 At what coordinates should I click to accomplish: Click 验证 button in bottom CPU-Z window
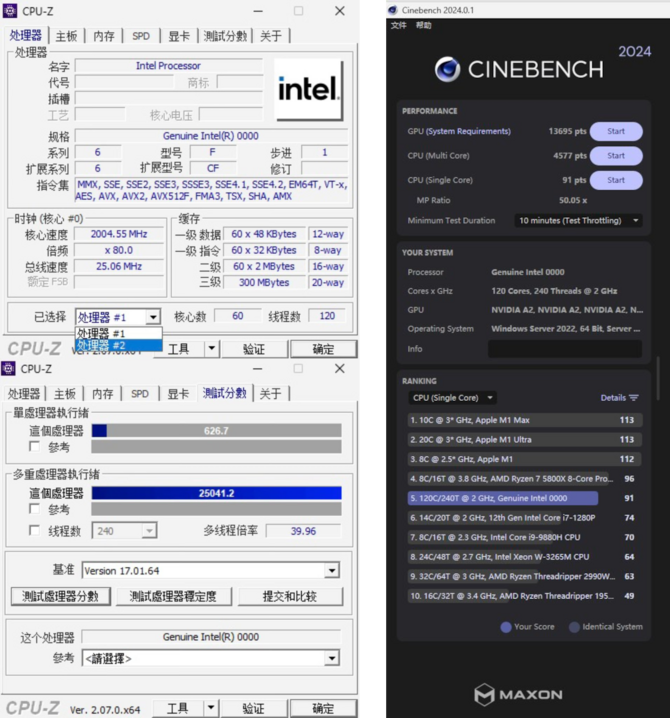pos(254,708)
